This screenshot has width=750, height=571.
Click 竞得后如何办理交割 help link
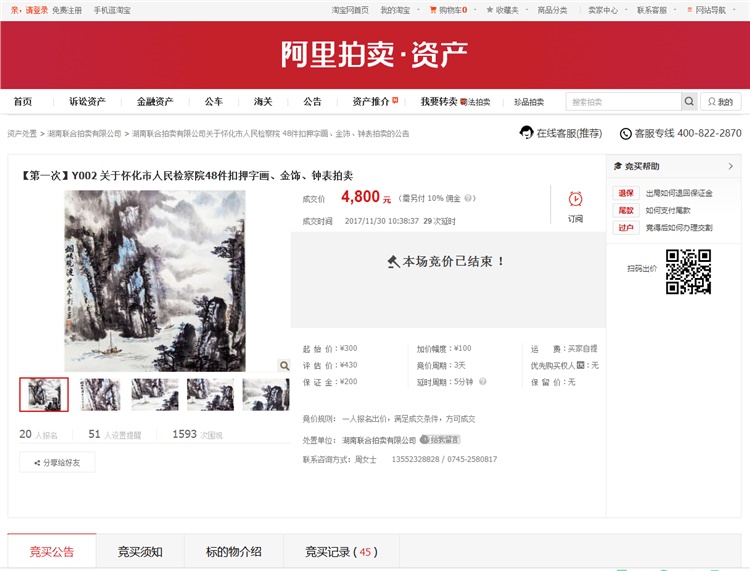[x=679, y=228]
